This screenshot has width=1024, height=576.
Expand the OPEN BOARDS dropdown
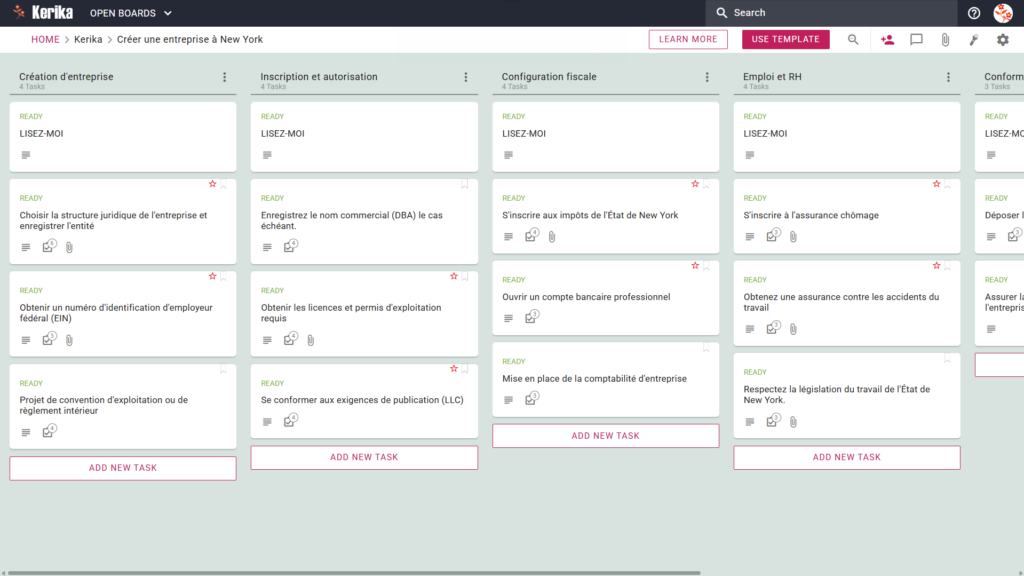pyautogui.click(x=131, y=13)
